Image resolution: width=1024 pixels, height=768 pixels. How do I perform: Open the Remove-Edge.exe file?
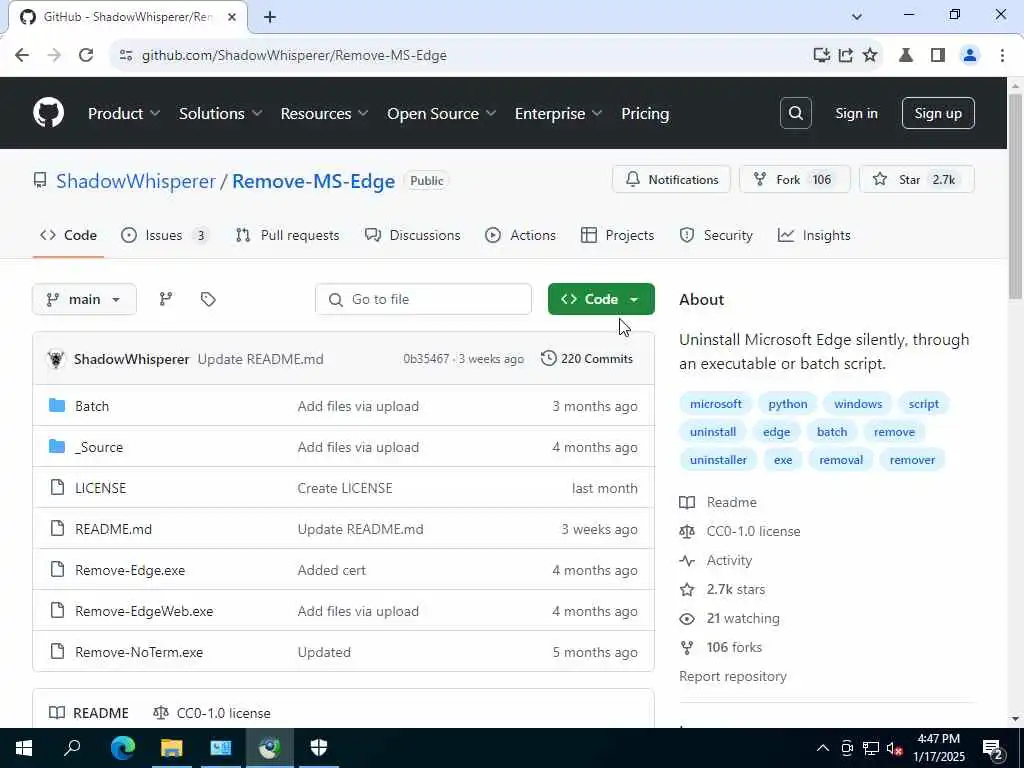pyautogui.click(x=130, y=570)
